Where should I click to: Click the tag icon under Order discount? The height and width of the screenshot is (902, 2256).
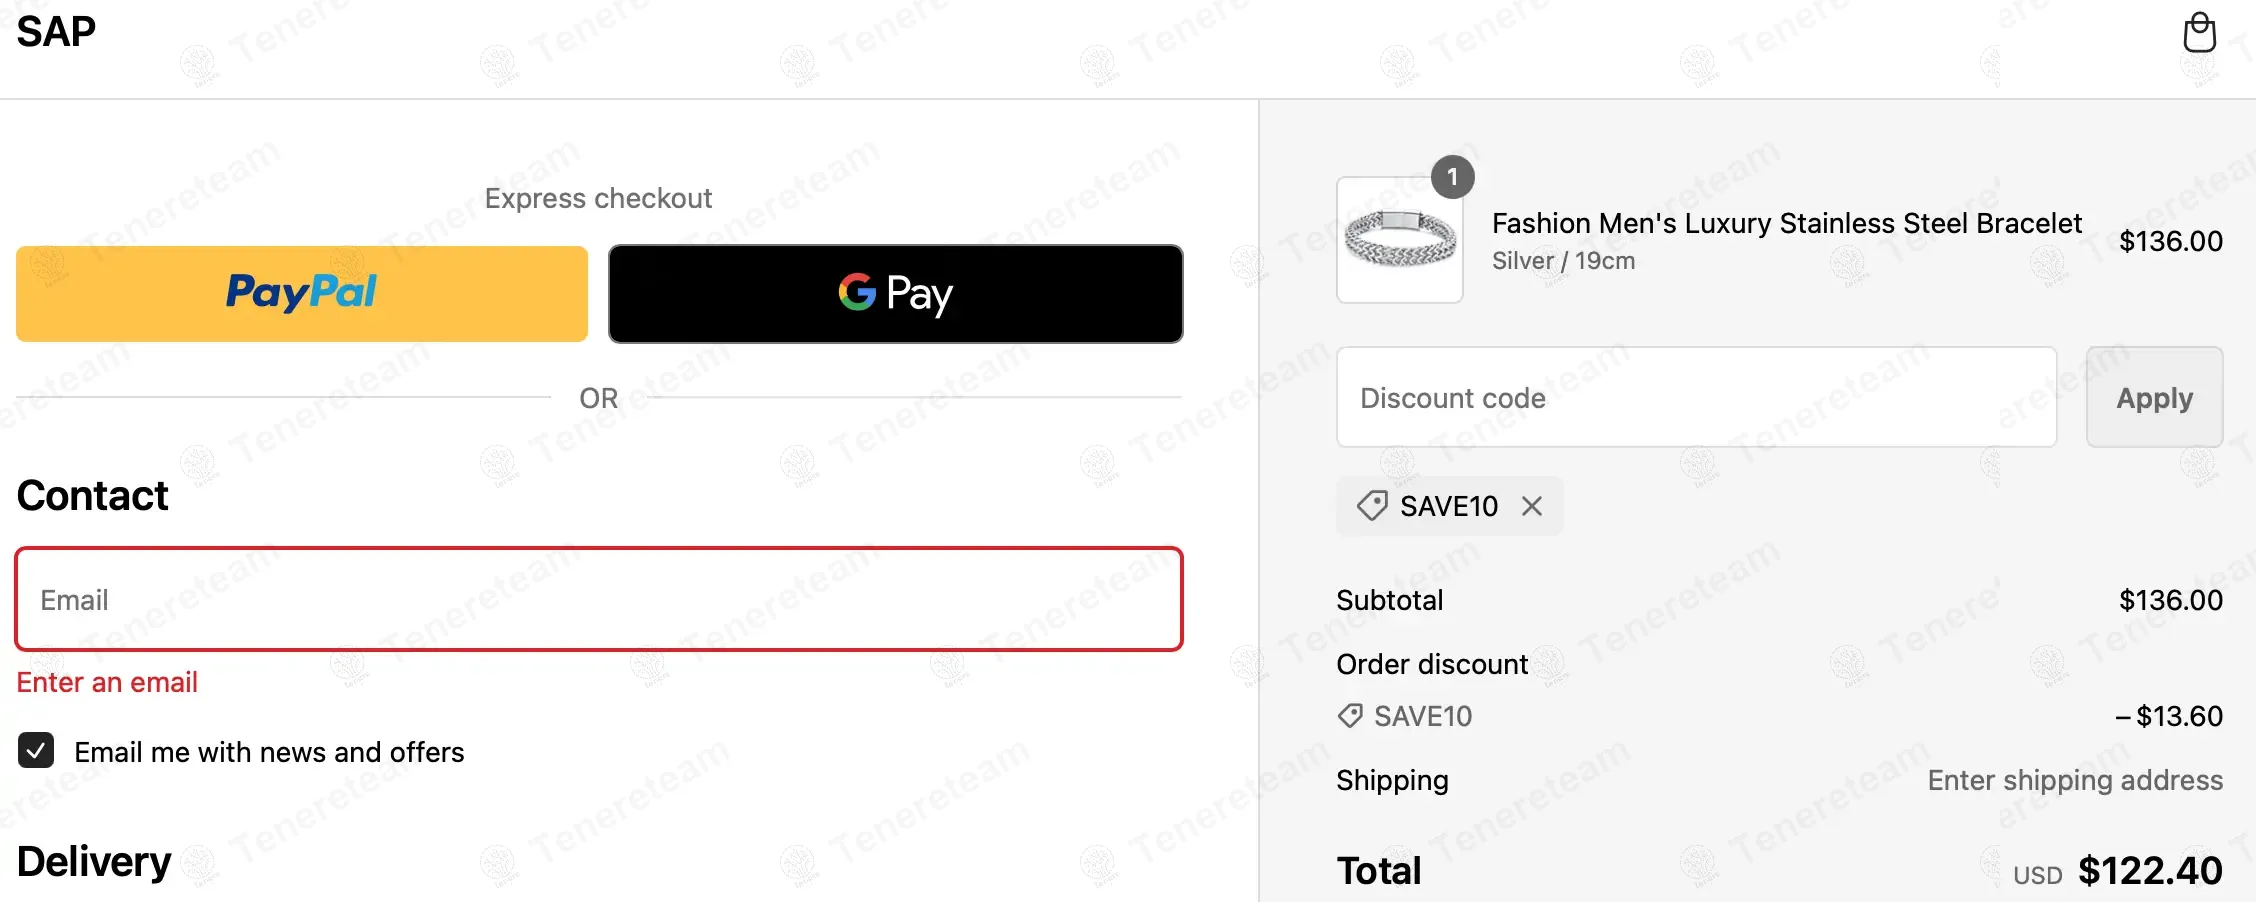(1350, 716)
